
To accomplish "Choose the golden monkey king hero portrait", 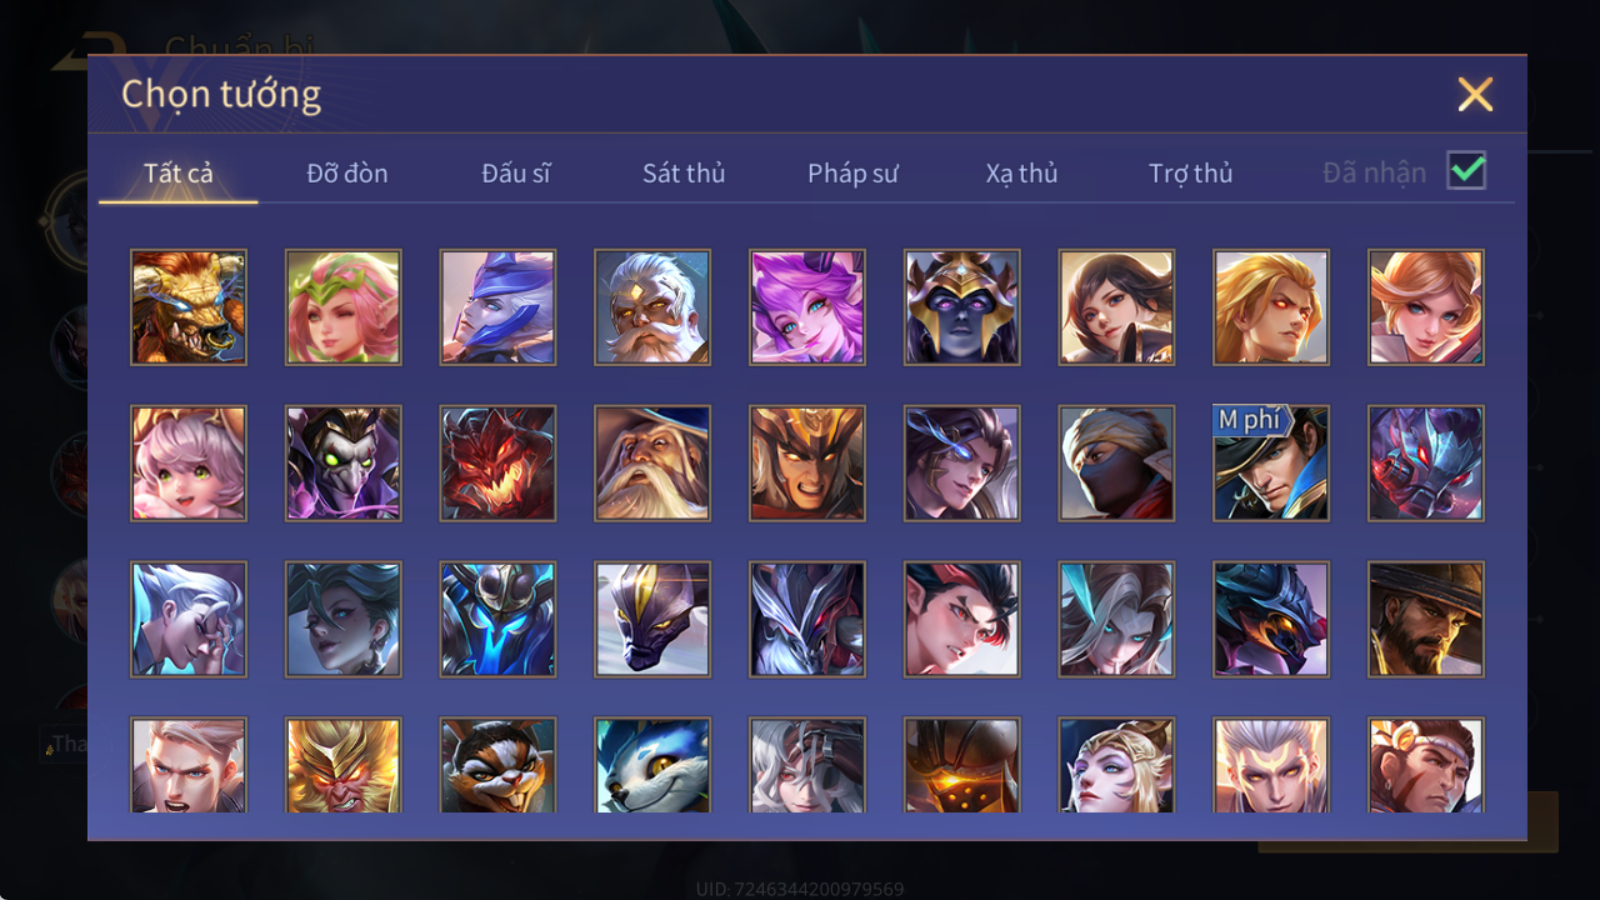I will point(343,765).
